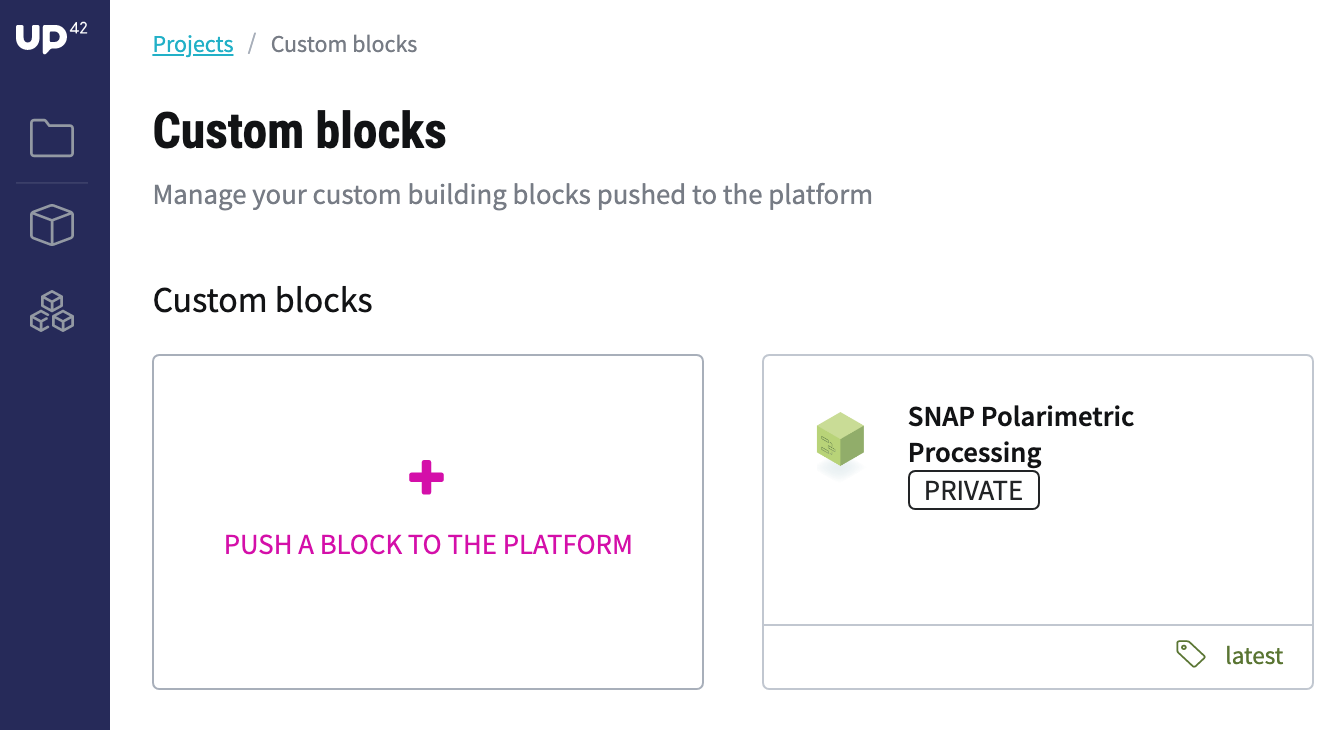Click the magenta plus icon
Screen dimensions: 1342x730
pos(427,478)
